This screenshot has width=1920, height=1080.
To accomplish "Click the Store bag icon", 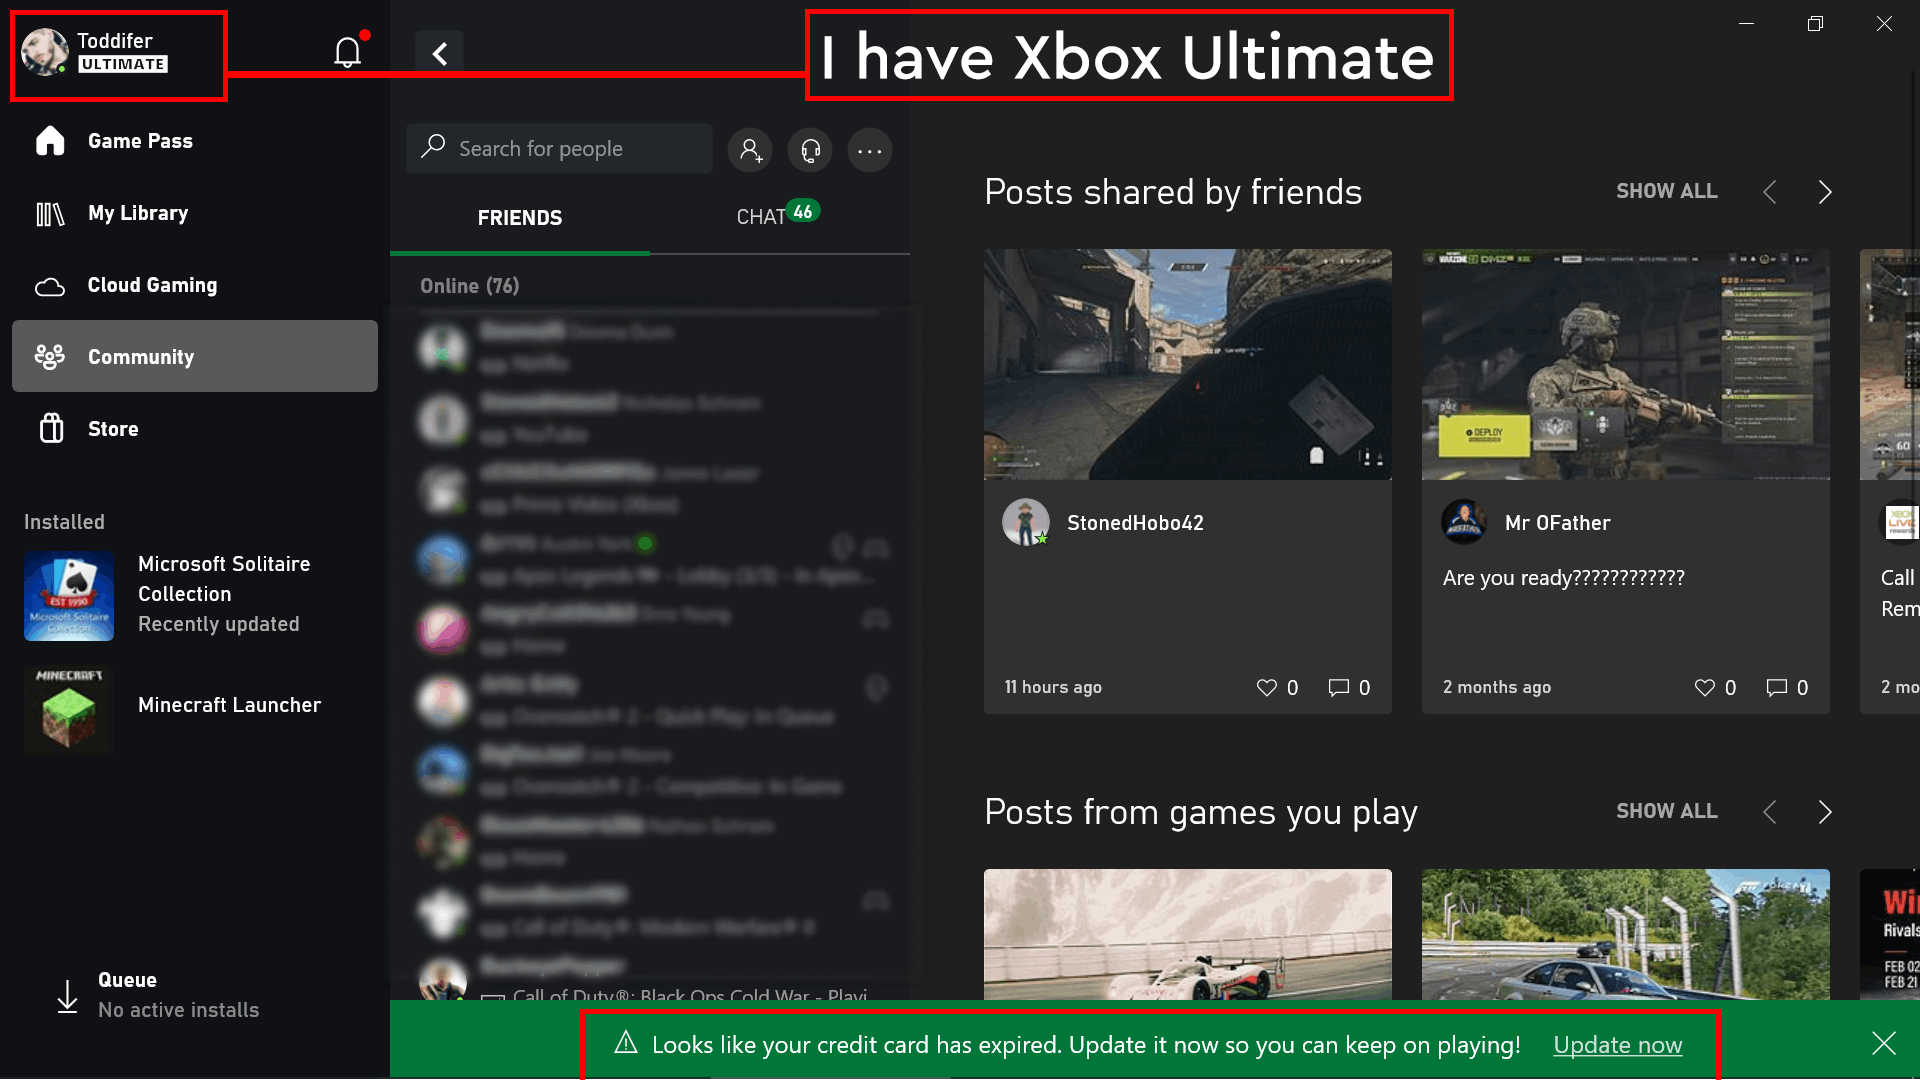I will (x=51, y=428).
